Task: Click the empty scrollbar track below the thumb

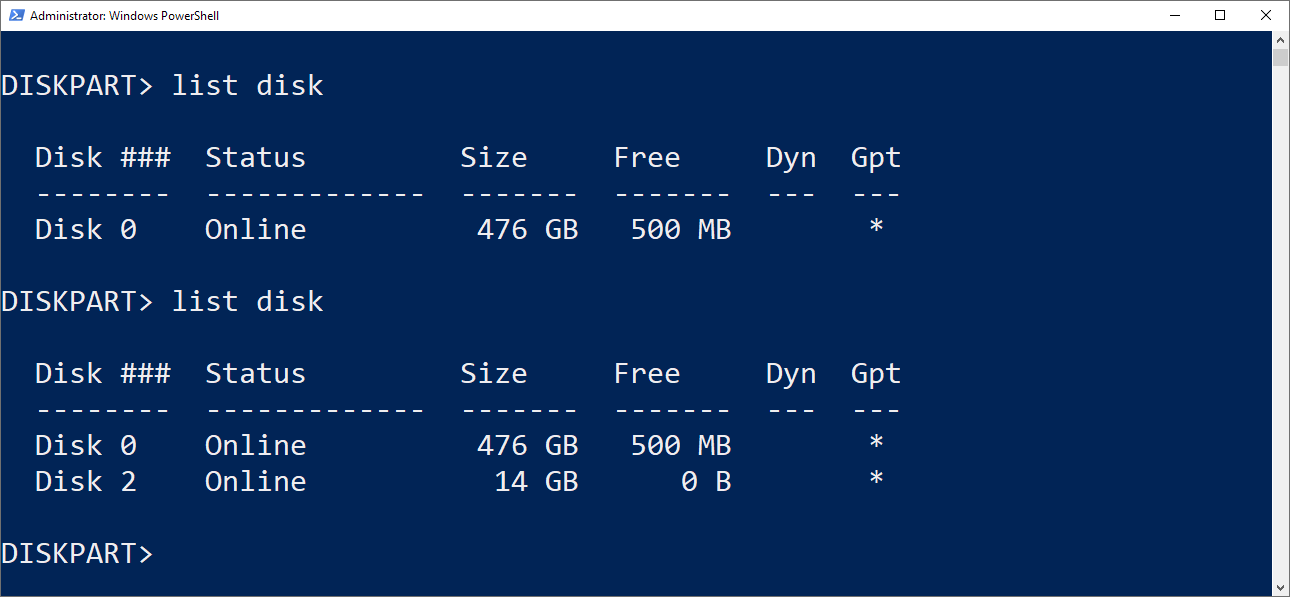Action: (x=1280, y=320)
